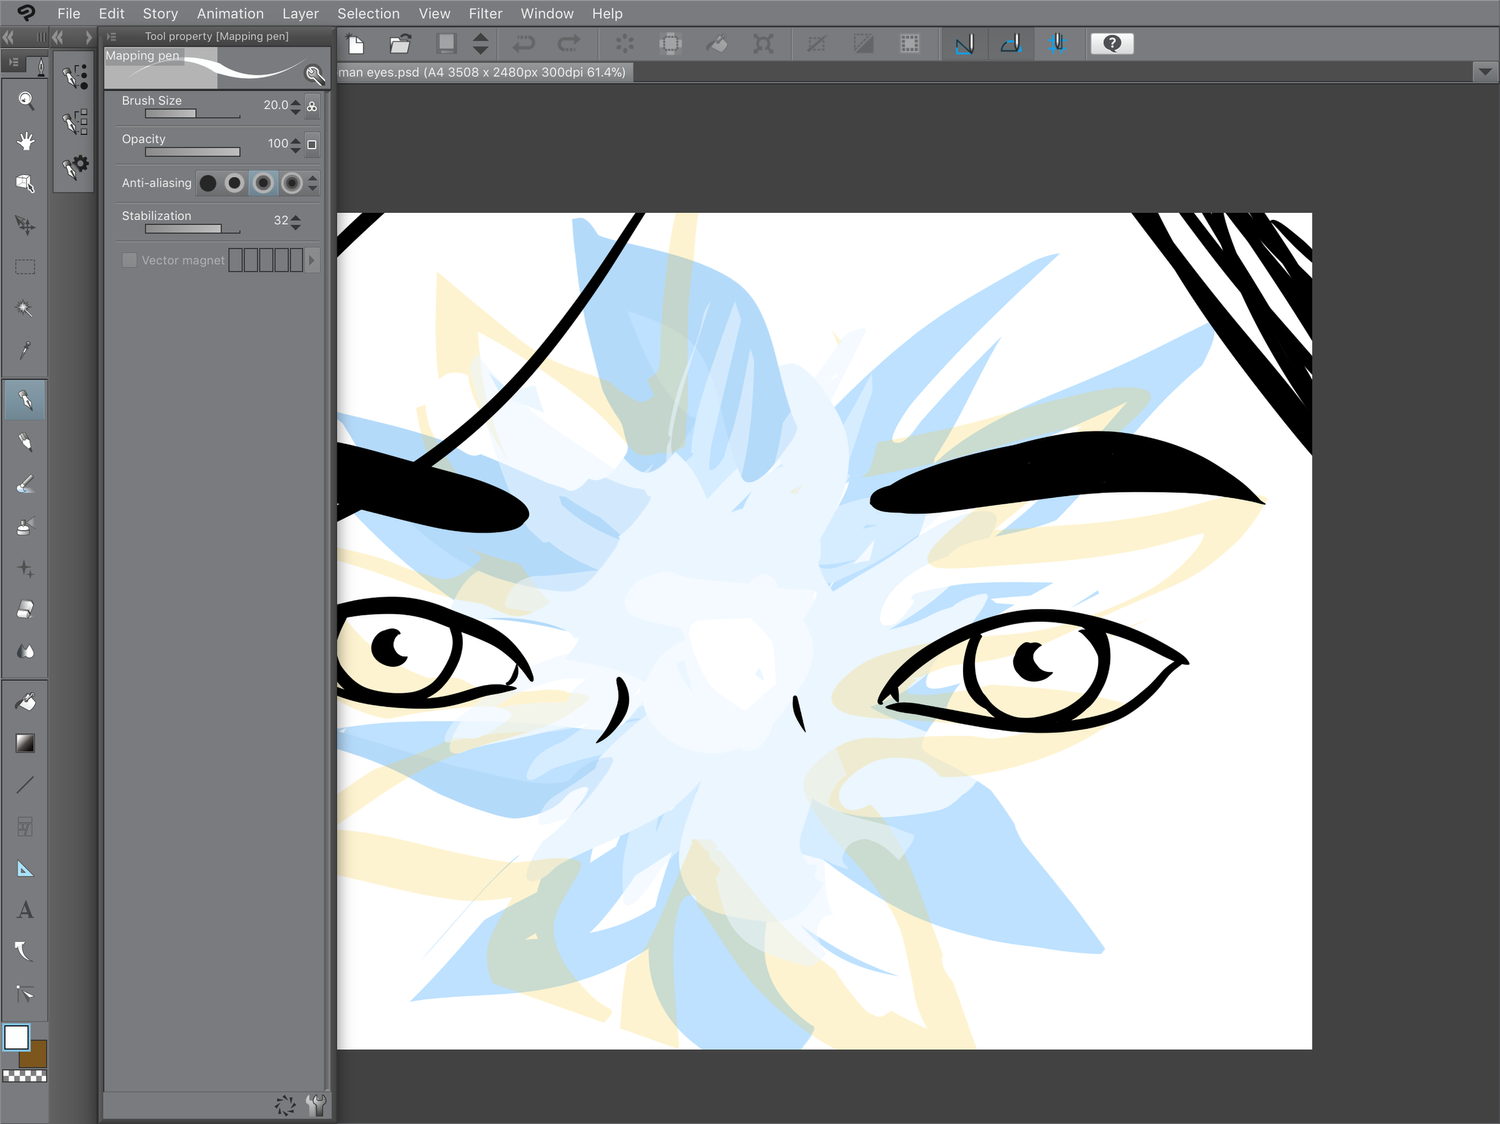Select the Fill bucket tool
Viewport: 1500px width, 1124px height.
coord(25,701)
